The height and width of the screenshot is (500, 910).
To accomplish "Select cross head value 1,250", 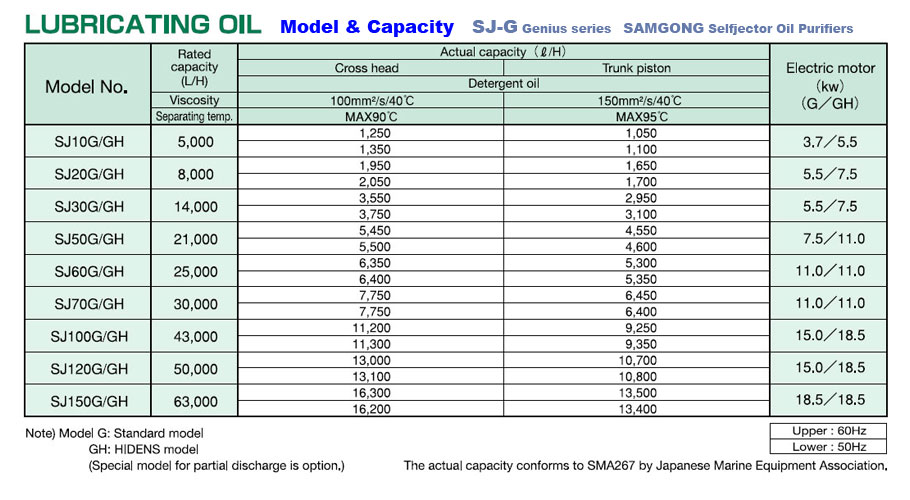I will point(374,133).
